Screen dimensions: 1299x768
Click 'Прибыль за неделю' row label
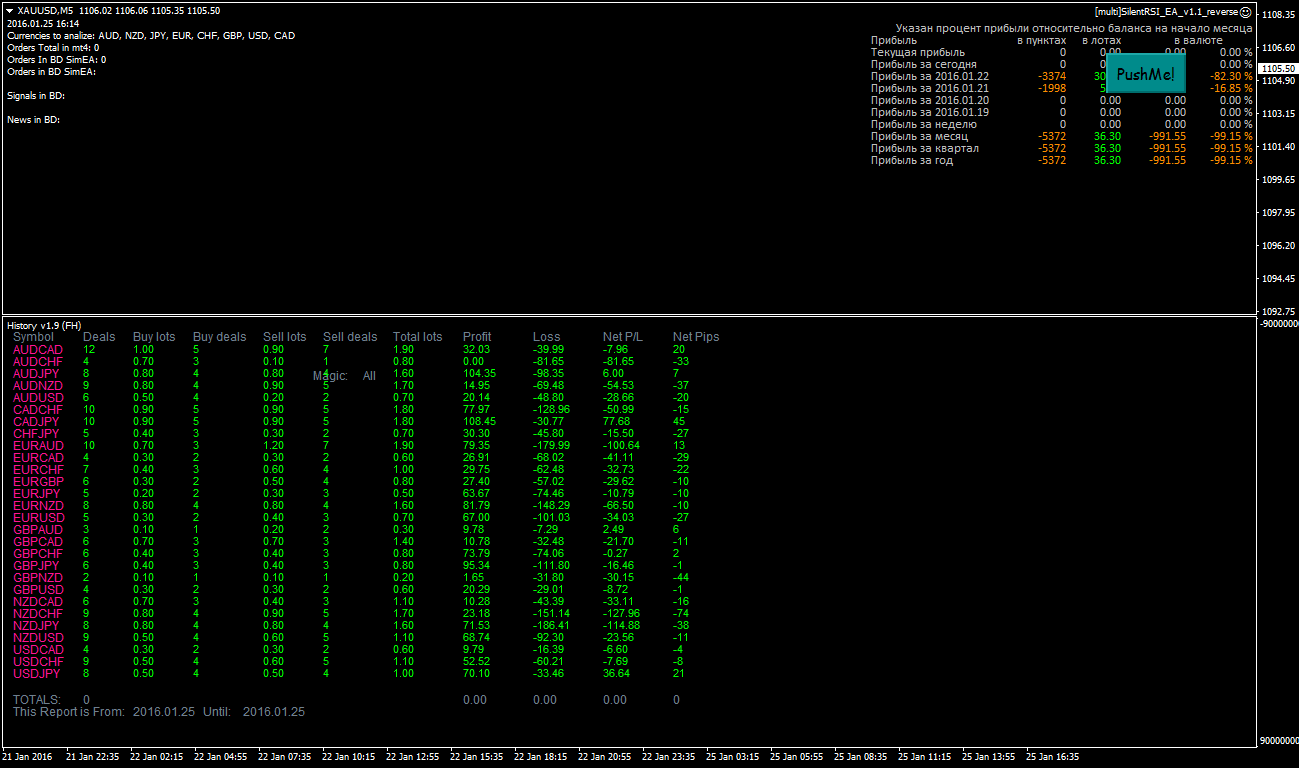[x=924, y=124]
